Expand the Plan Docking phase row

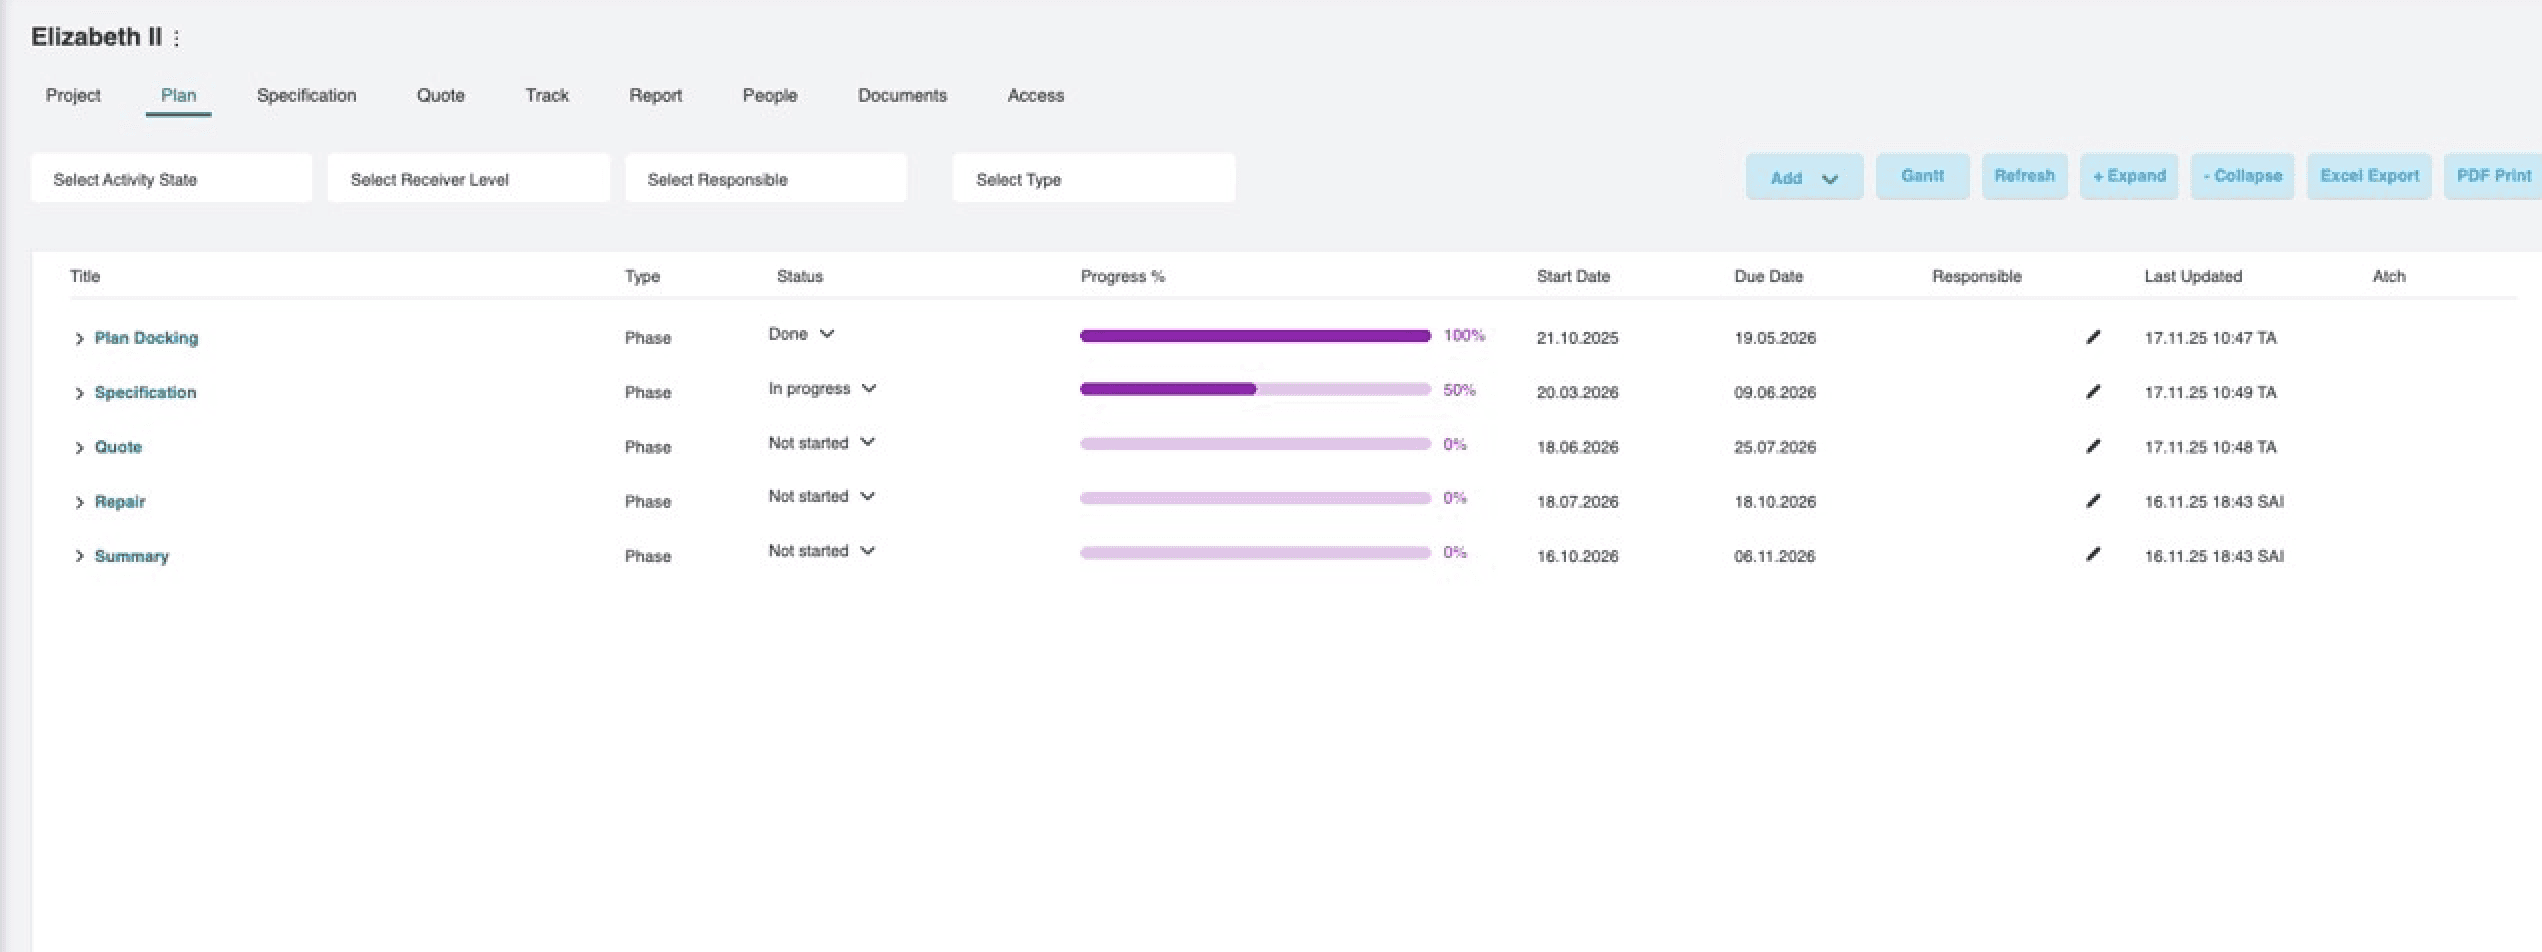pyautogui.click(x=79, y=339)
